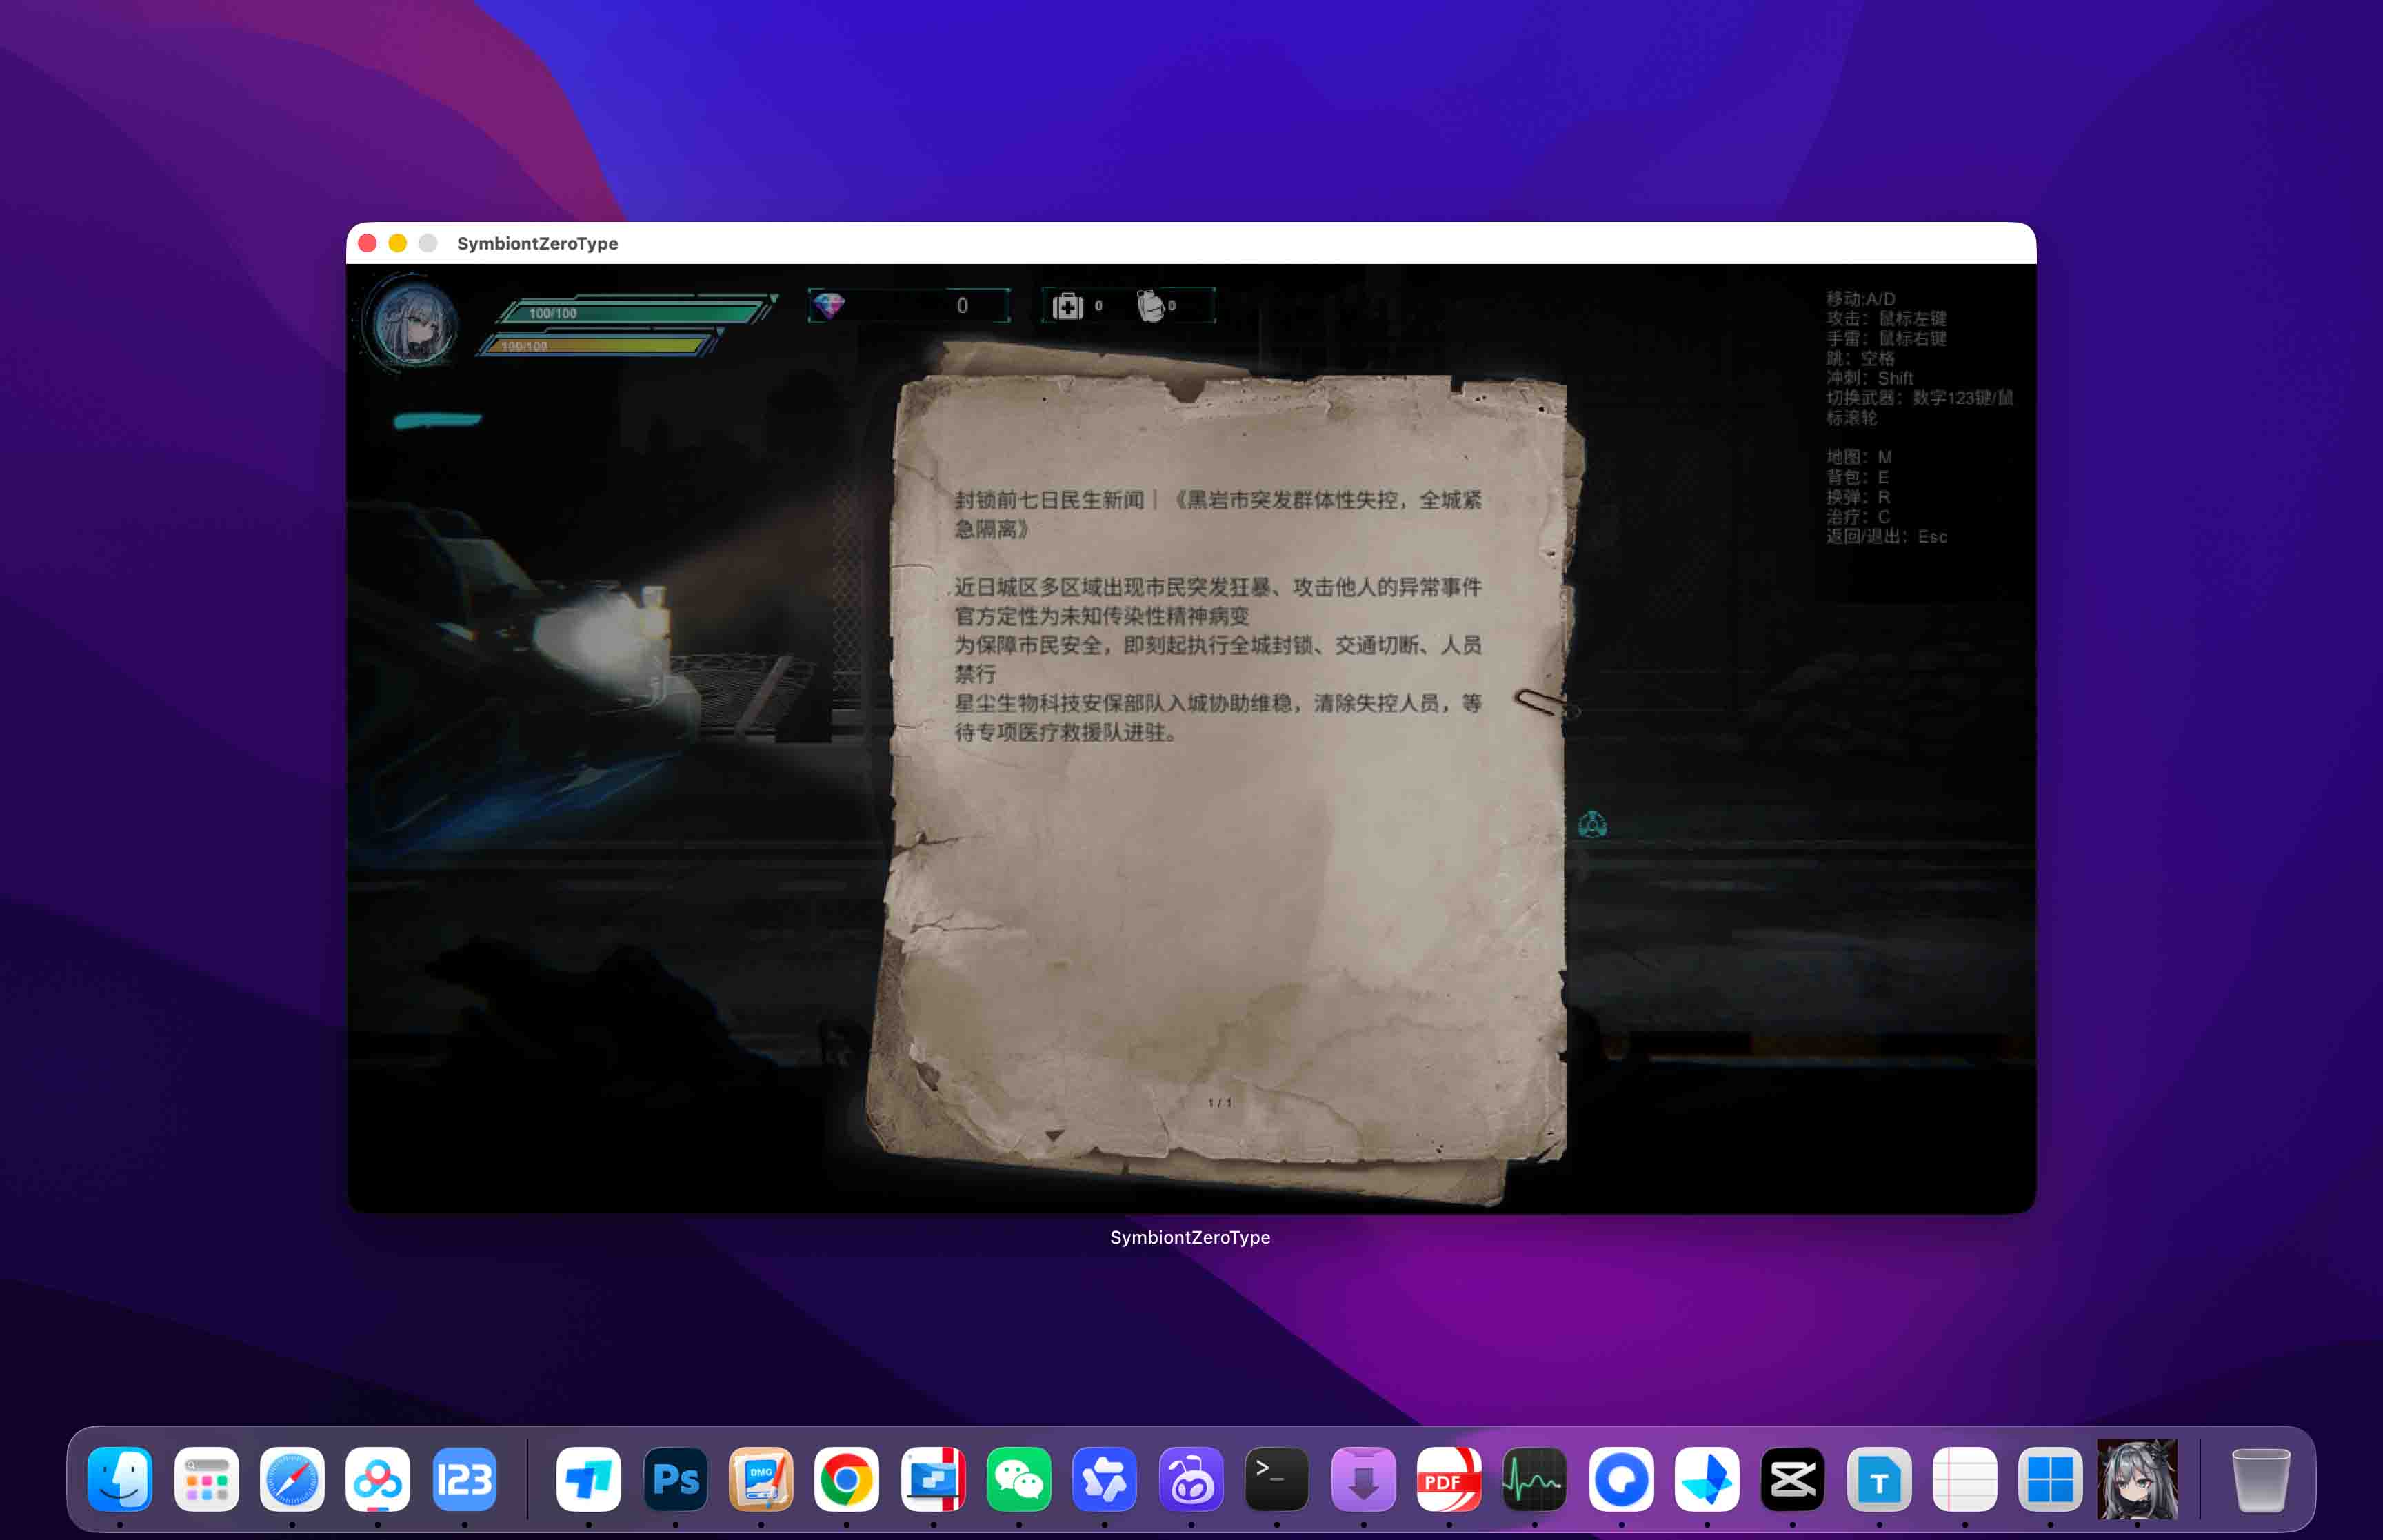Screen dimensions: 2383x1540
Task: Open the DMG tool icon in the Dock
Action: (x=761, y=1479)
